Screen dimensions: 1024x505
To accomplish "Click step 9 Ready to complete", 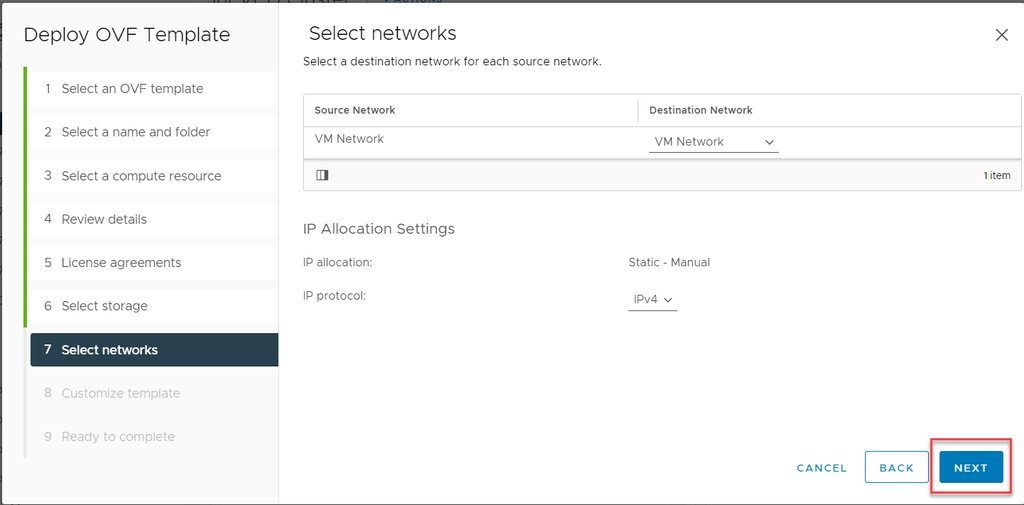I will [118, 437].
